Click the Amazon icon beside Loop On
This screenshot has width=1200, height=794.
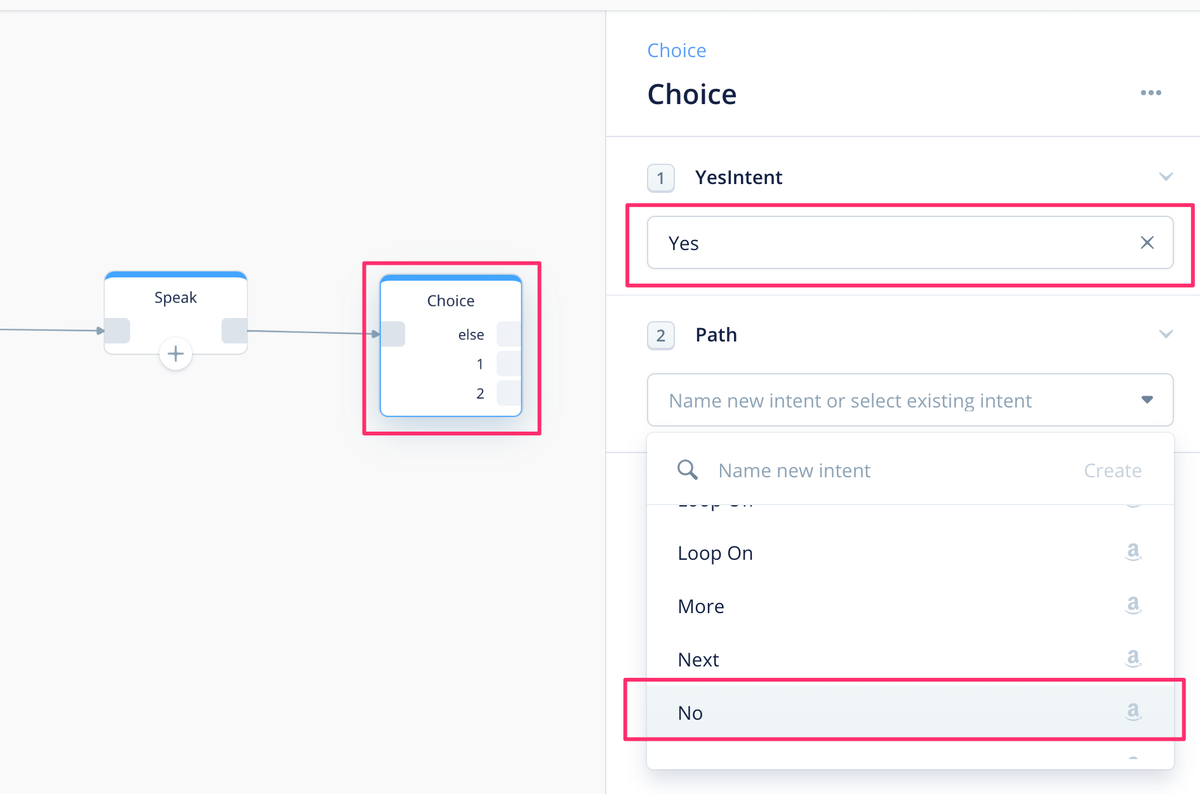[1133, 552]
